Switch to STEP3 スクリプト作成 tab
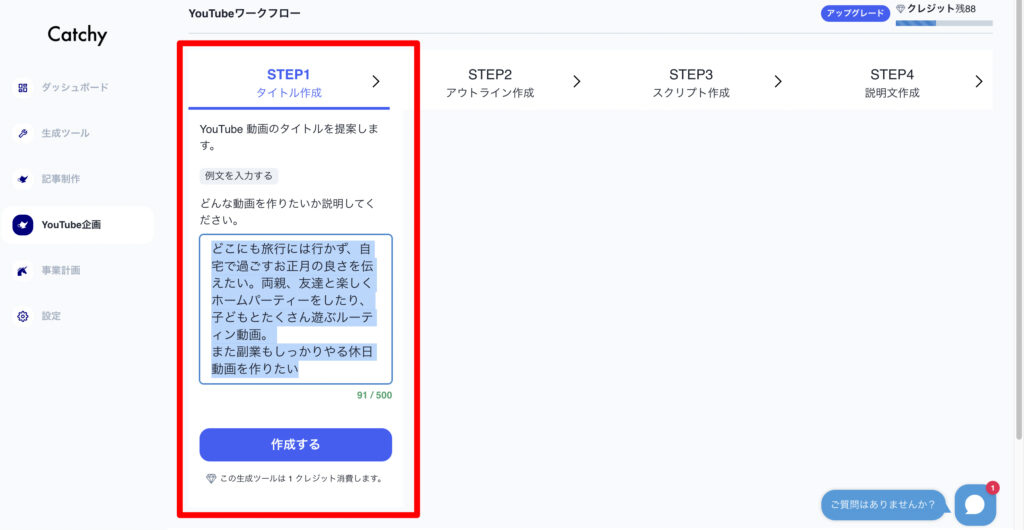 point(691,83)
